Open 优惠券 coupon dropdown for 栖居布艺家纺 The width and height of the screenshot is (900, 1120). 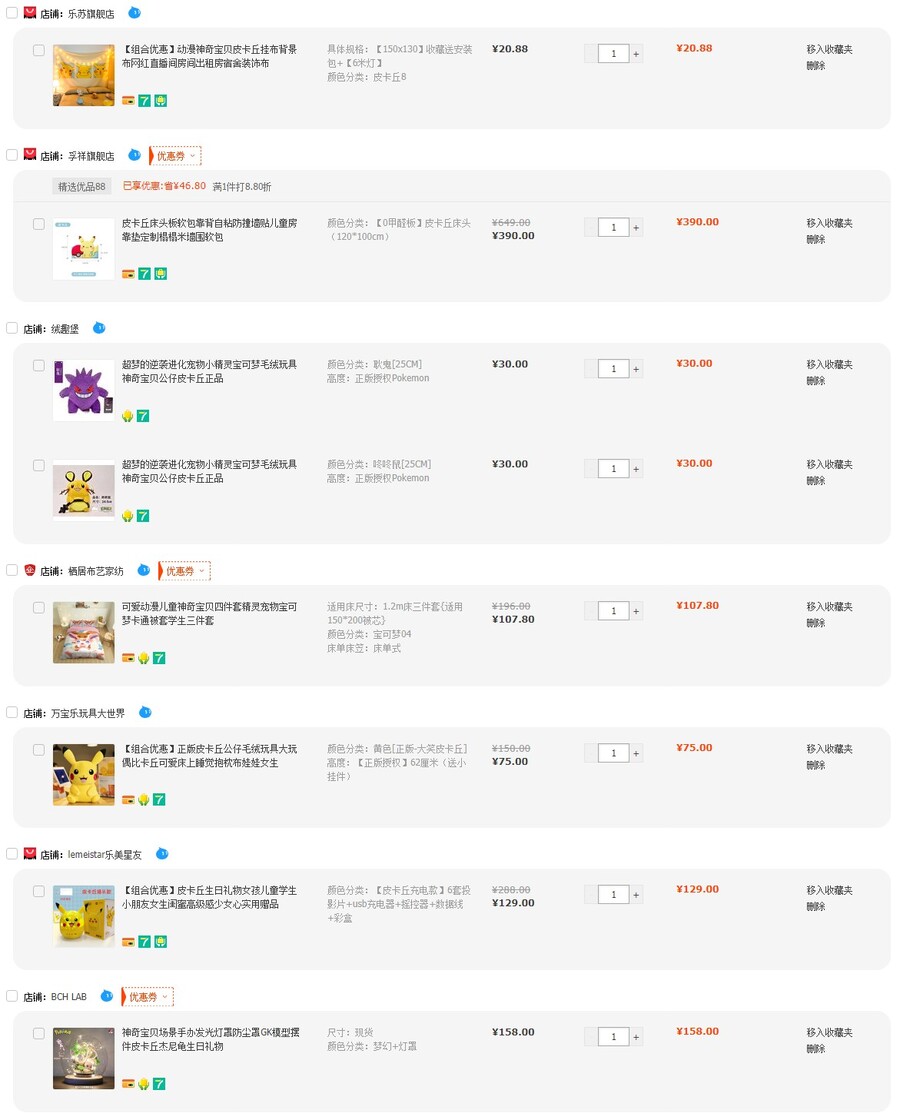coord(185,571)
